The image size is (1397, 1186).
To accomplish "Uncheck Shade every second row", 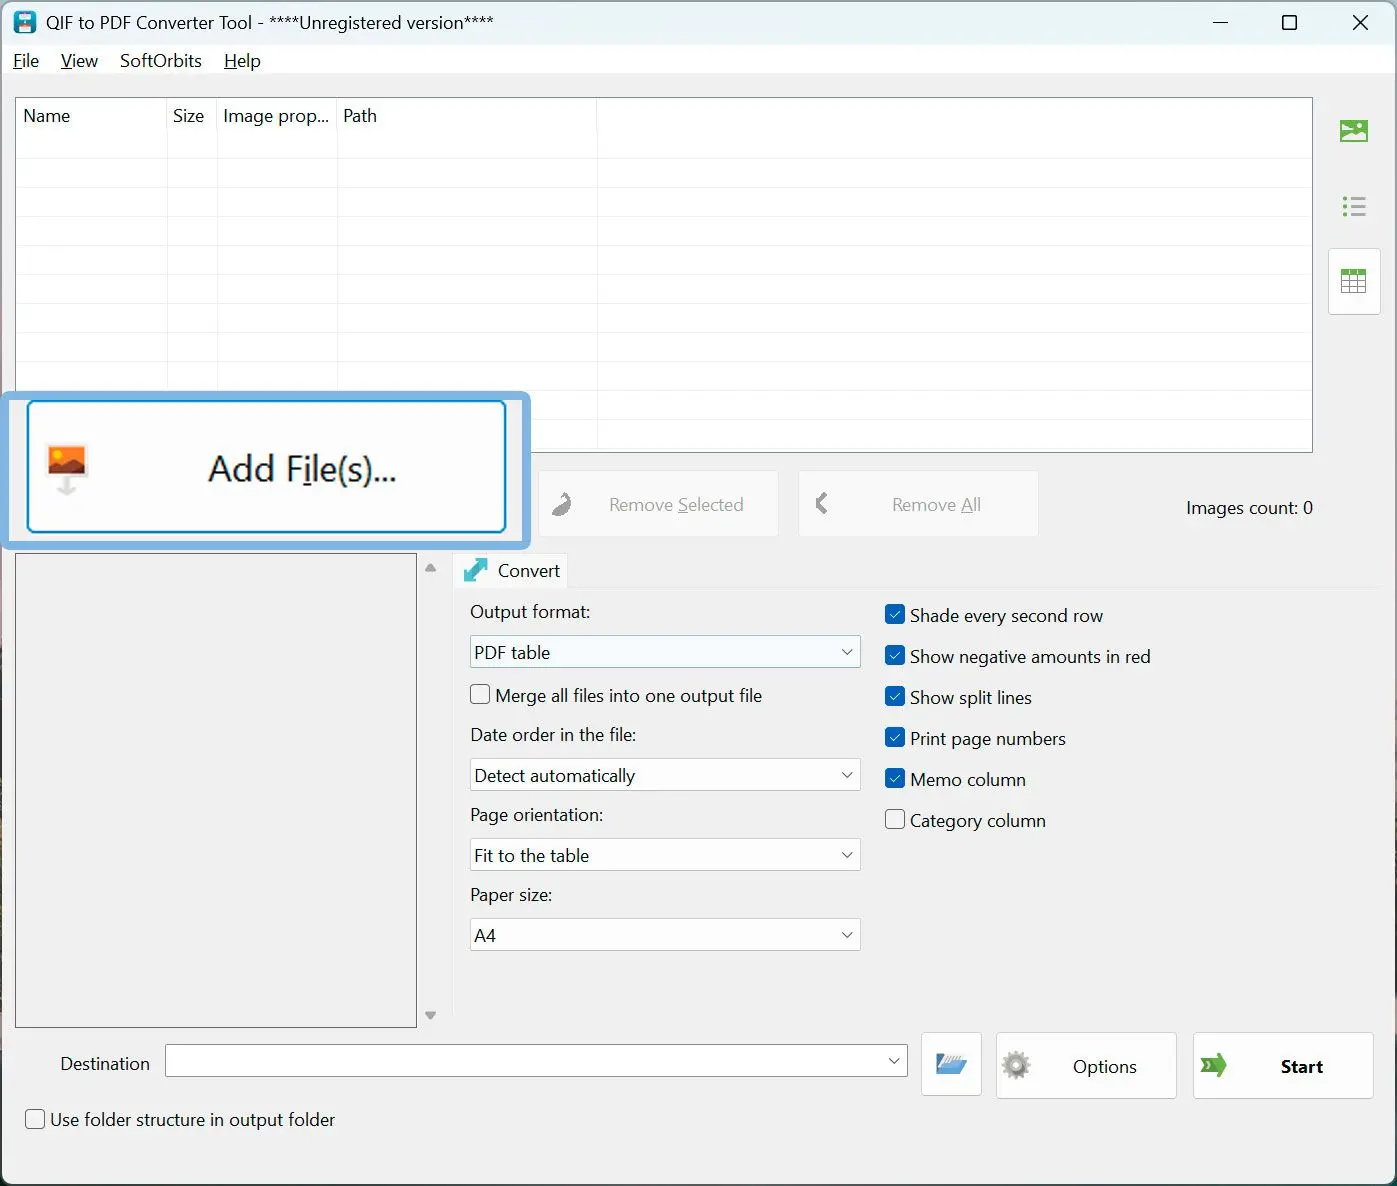I will (x=895, y=615).
